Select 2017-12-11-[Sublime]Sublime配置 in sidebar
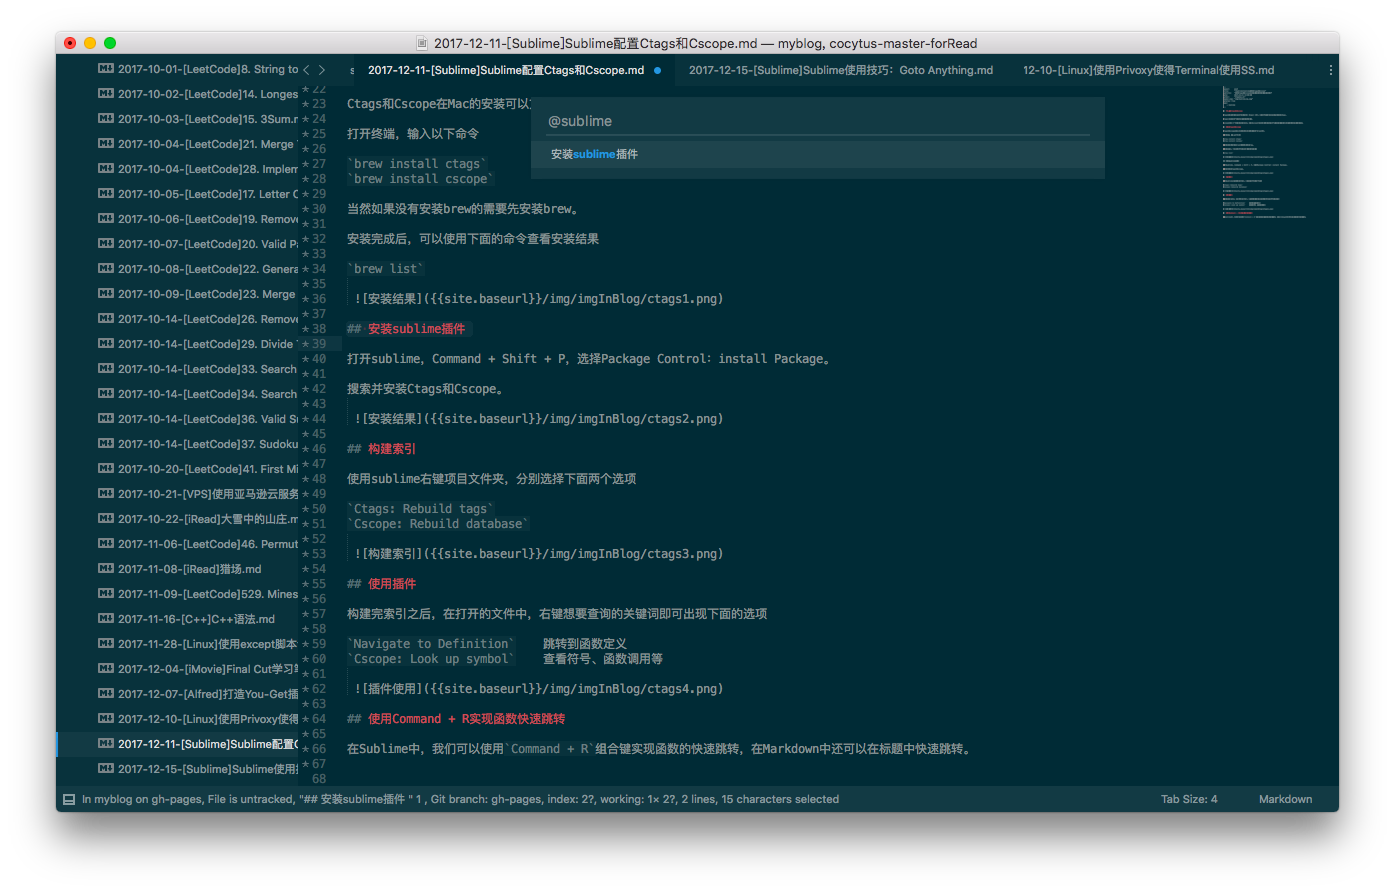 (208, 744)
